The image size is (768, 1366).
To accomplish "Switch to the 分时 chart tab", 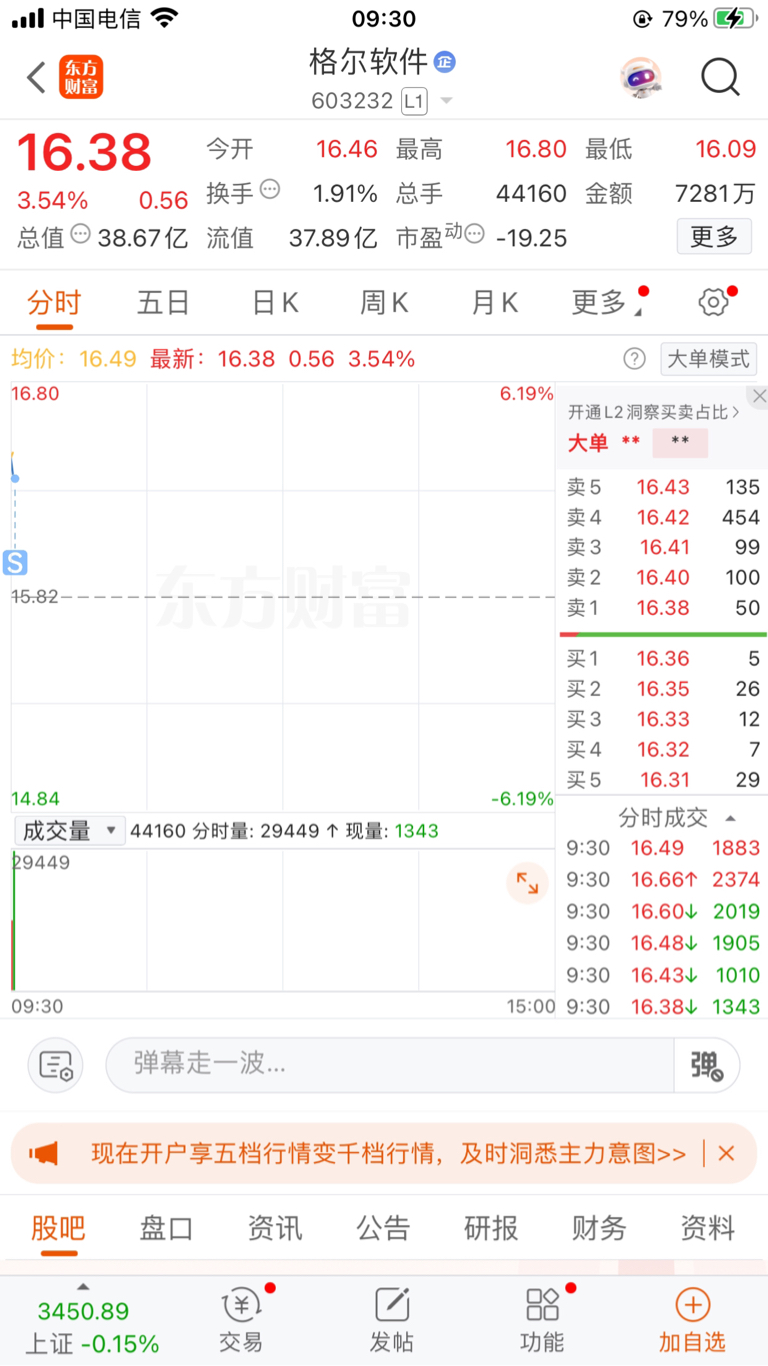I will pos(54,302).
